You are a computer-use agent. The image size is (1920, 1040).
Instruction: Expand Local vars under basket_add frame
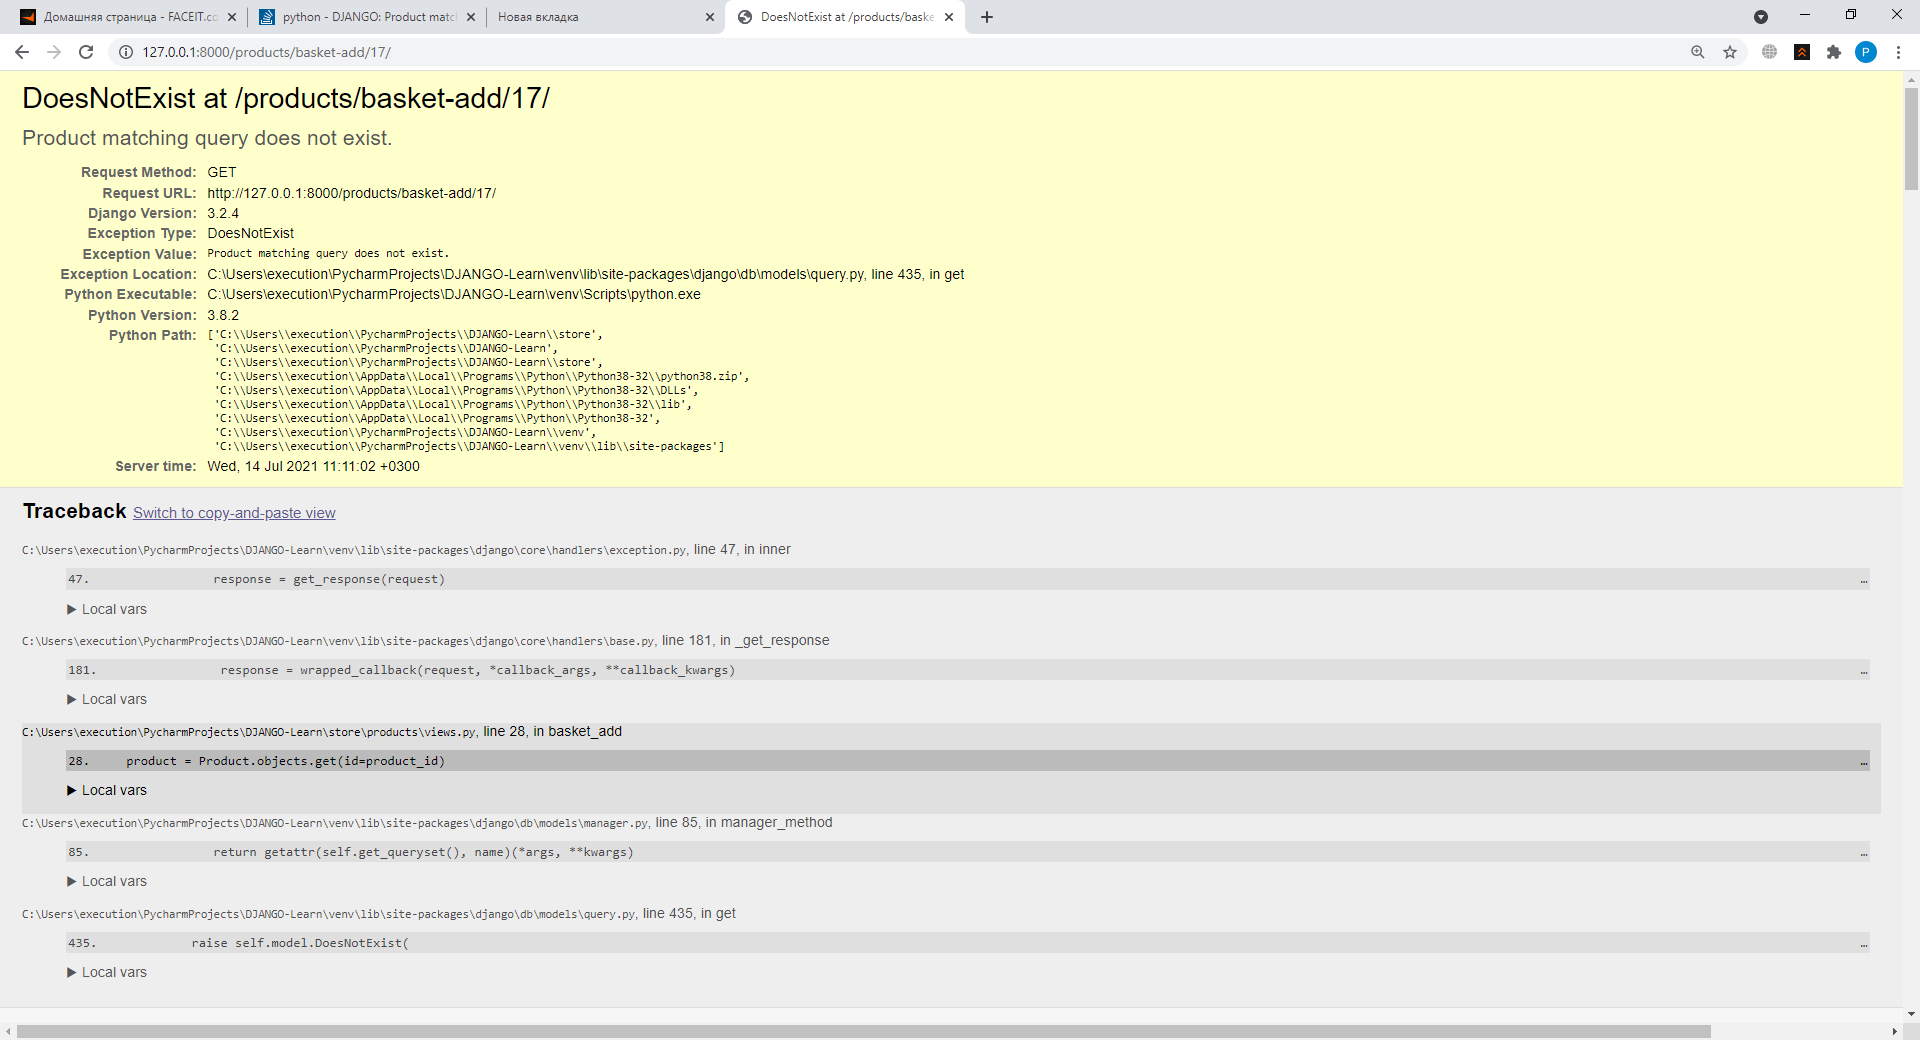[x=106, y=789]
